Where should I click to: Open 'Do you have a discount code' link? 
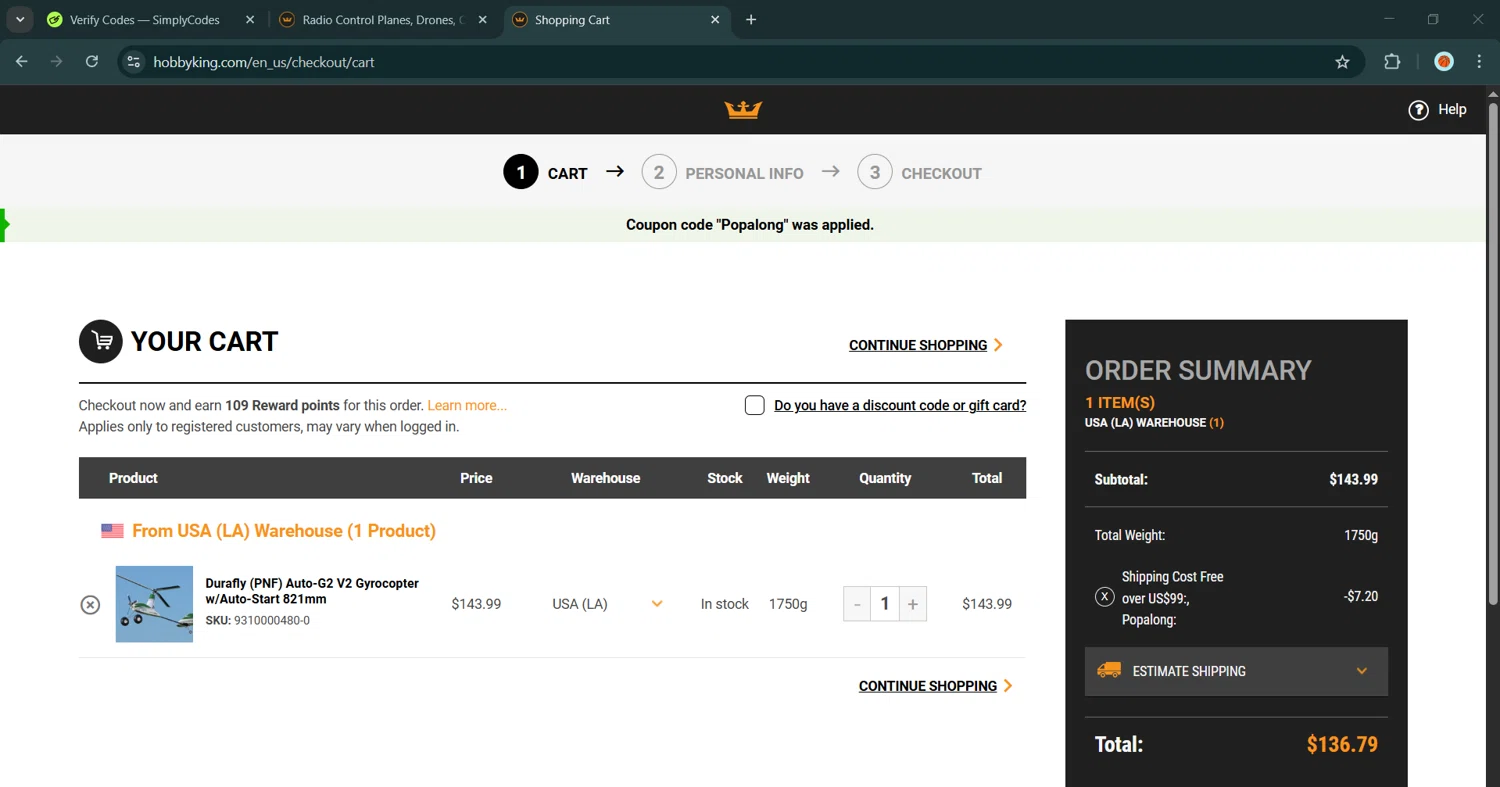900,405
